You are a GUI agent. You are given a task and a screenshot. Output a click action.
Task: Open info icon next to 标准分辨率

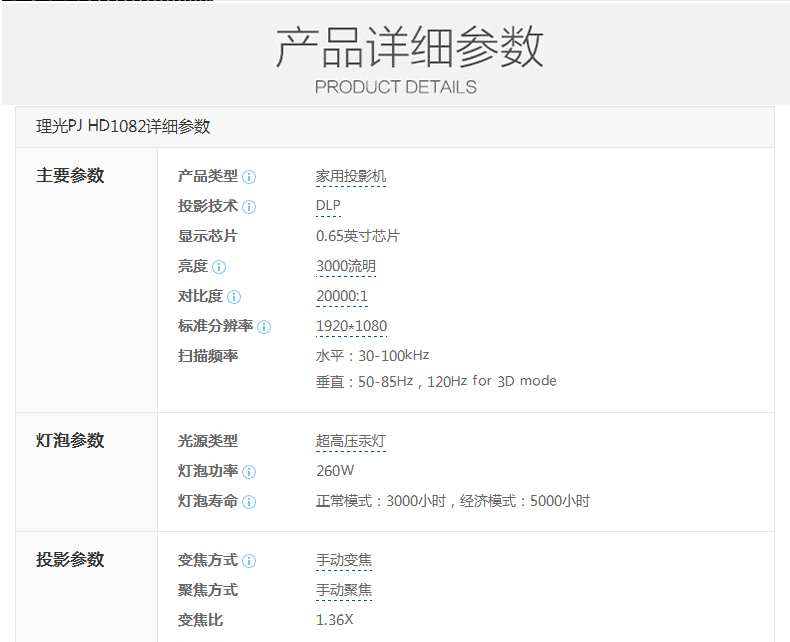[x=264, y=327]
